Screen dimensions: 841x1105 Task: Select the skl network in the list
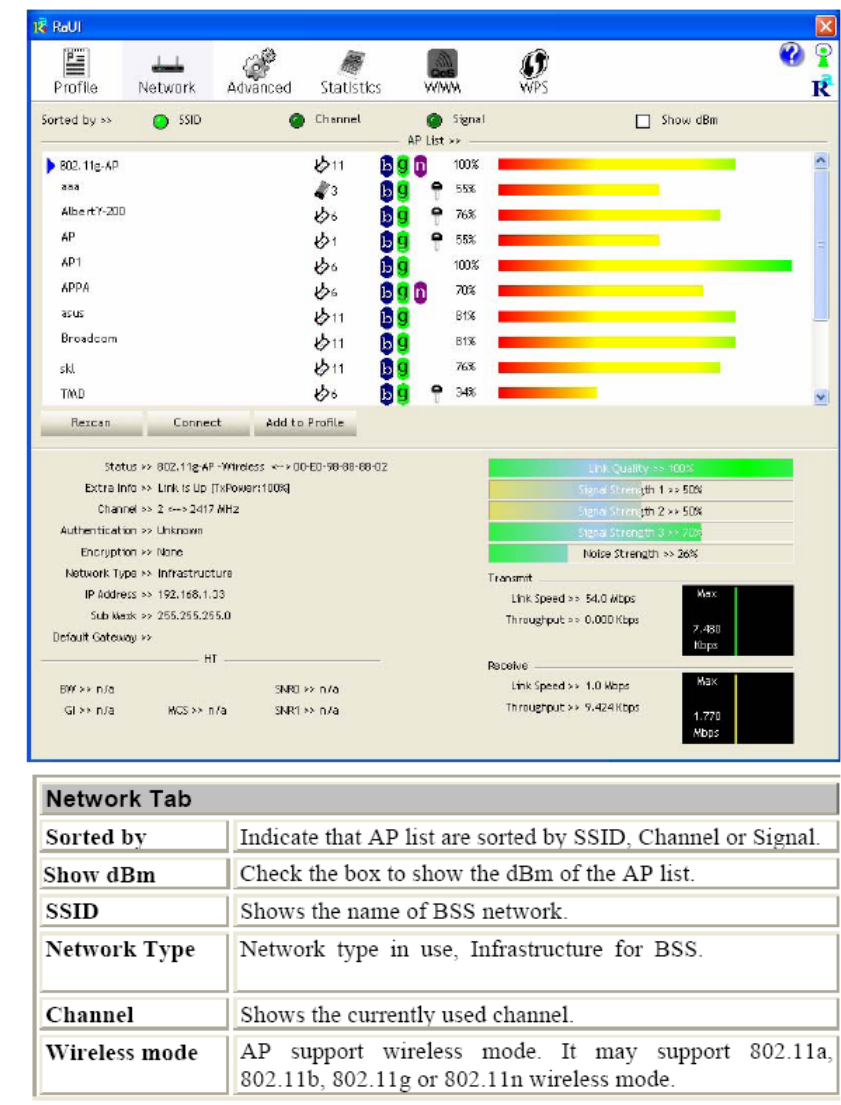tap(427, 367)
